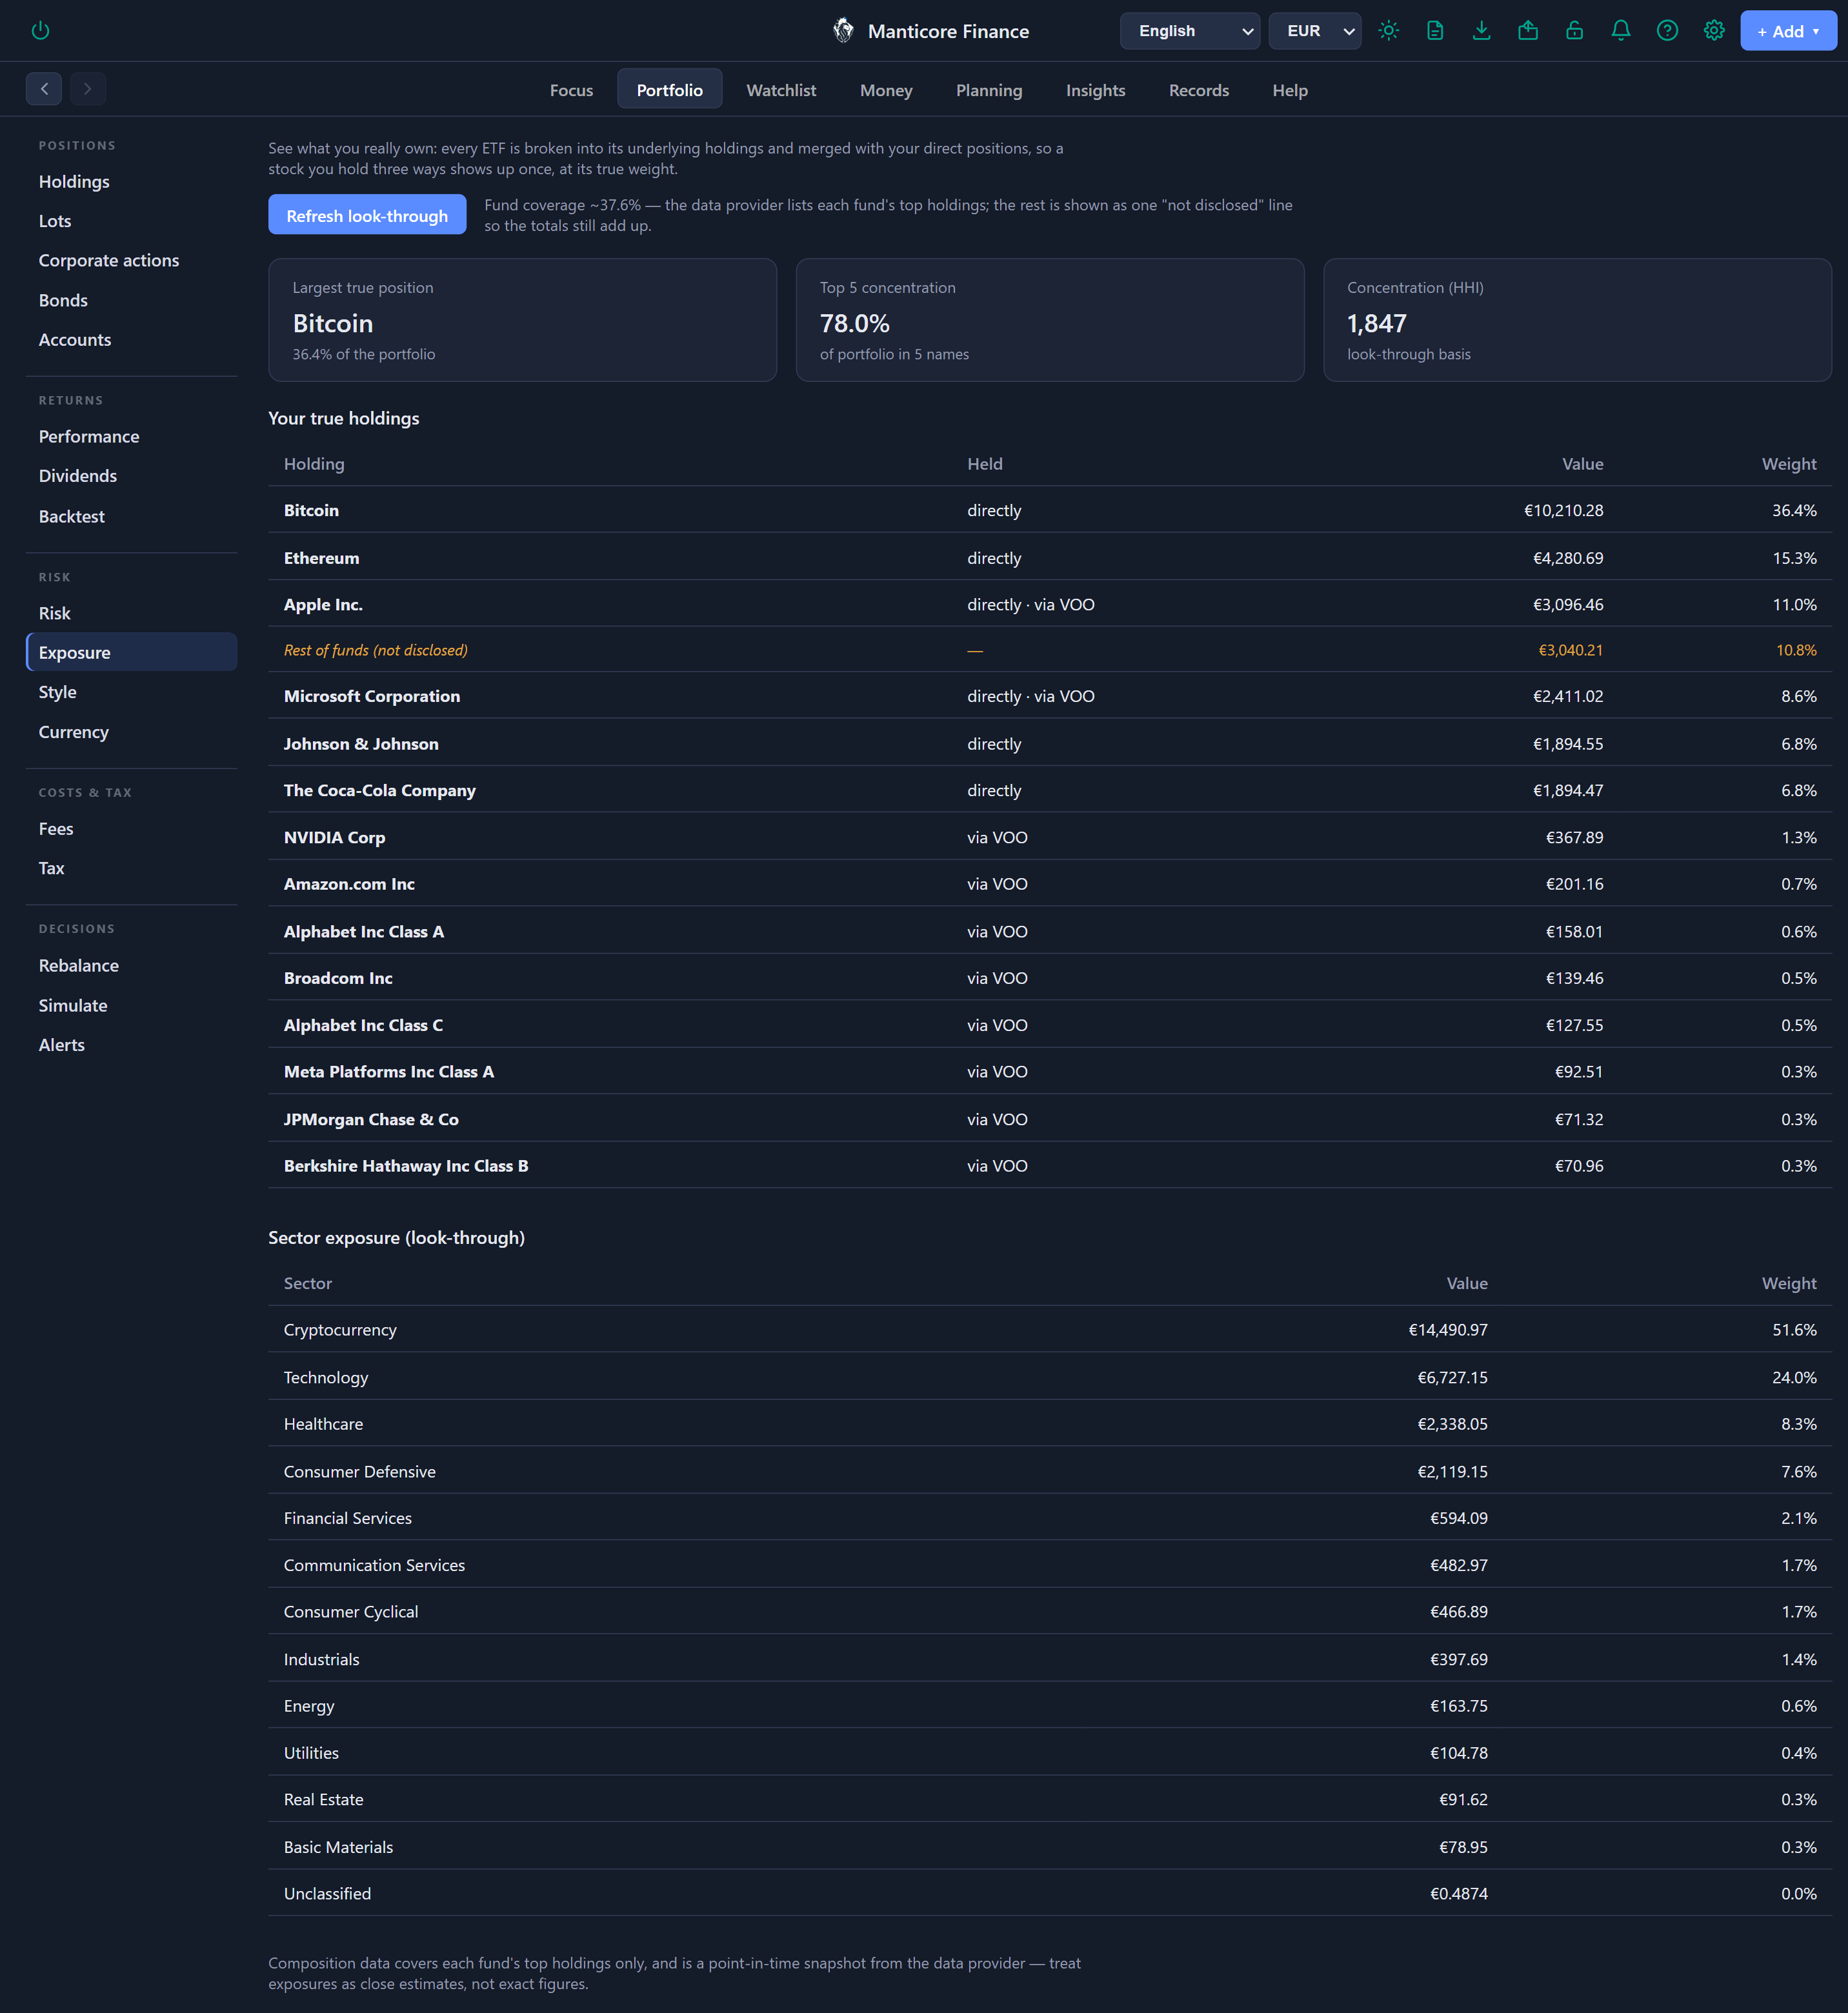Click Berkshire Hathaway Inc Class B
1848x2013 pixels.
coord(406,1166)
